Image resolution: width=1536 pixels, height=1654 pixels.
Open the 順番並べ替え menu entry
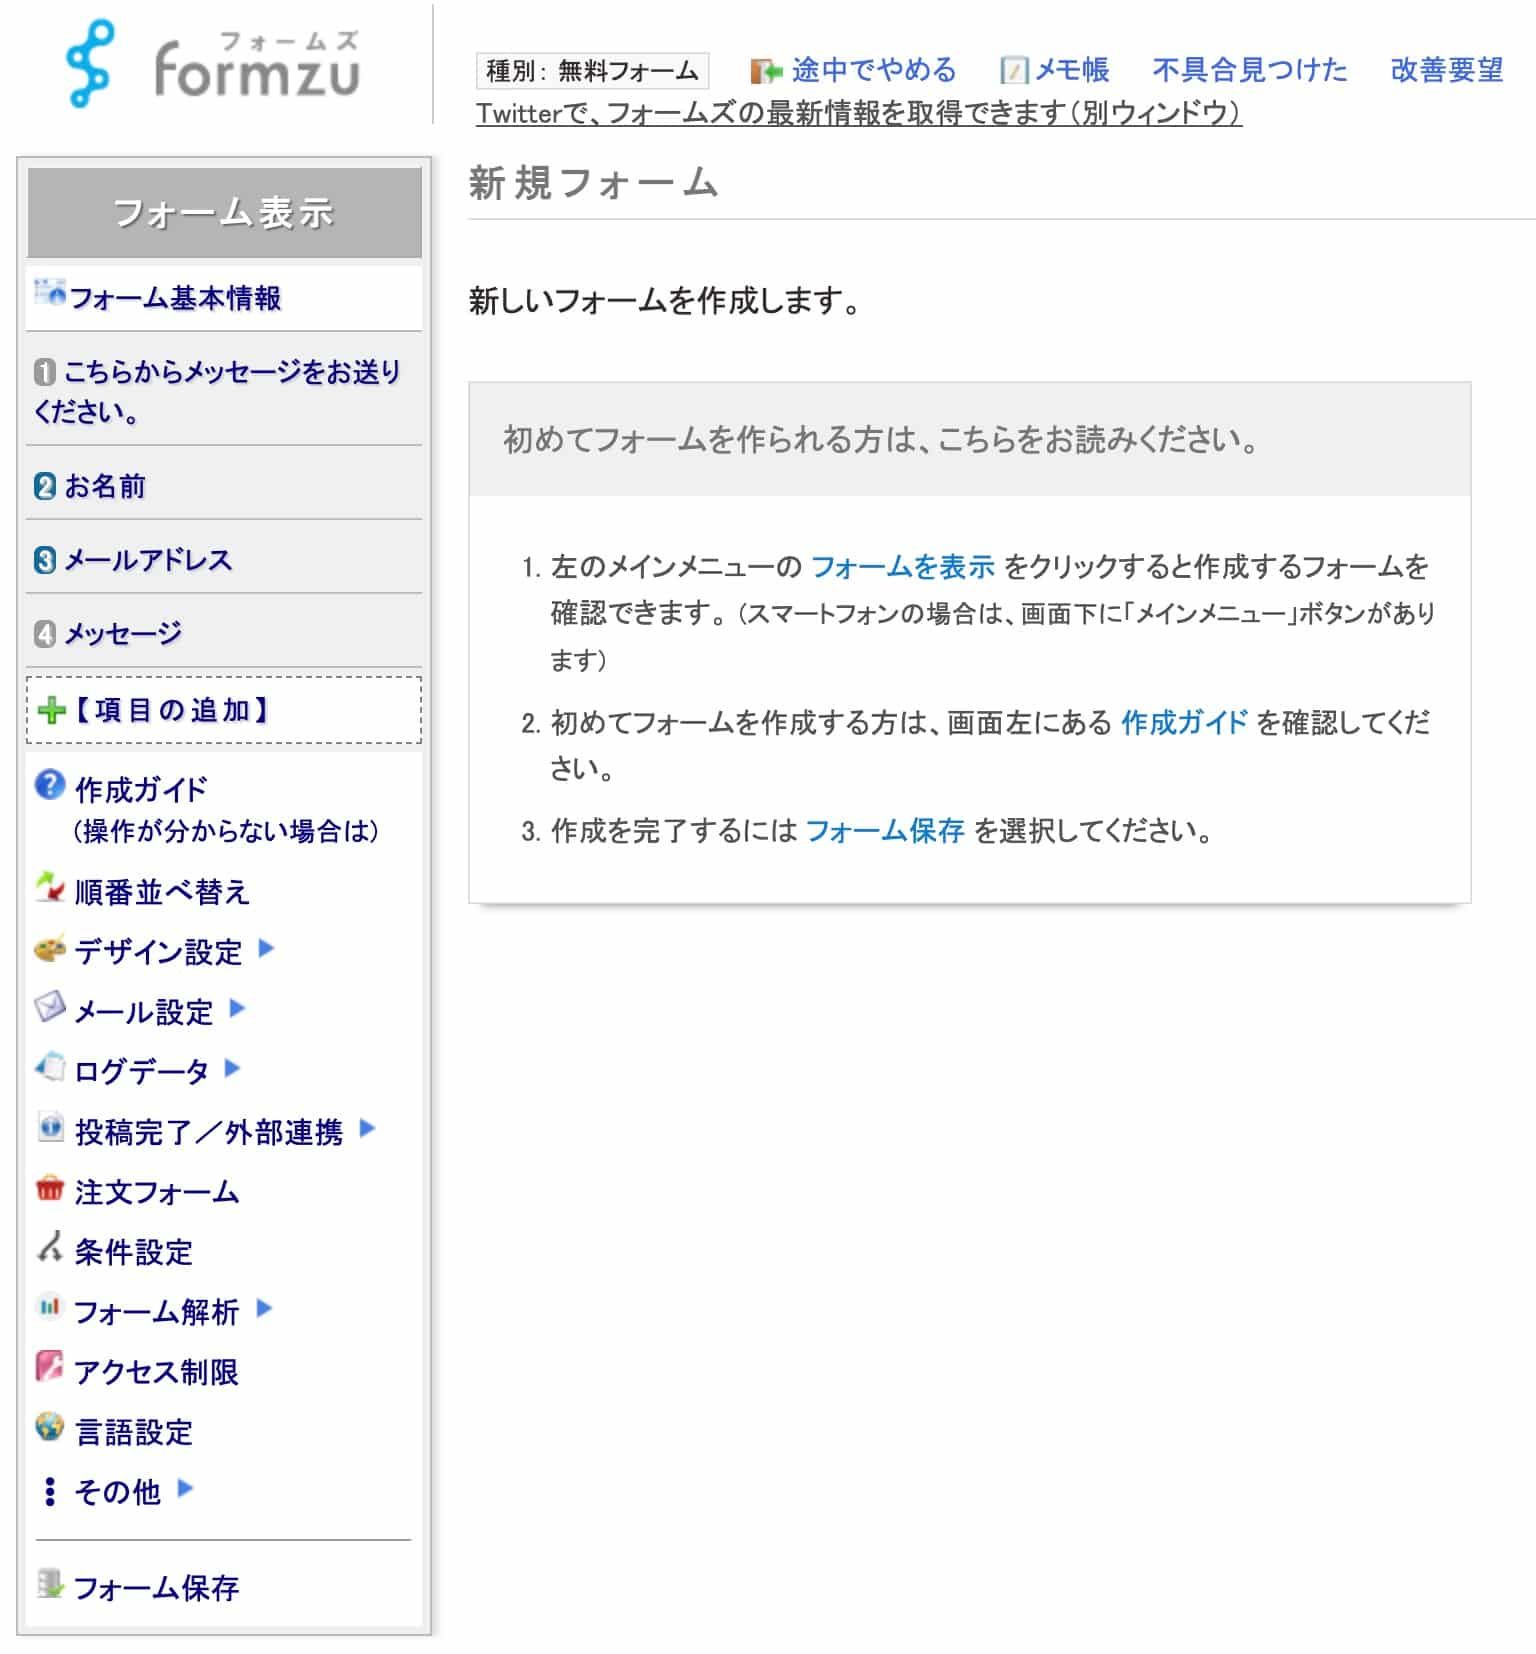click(161, 892)
